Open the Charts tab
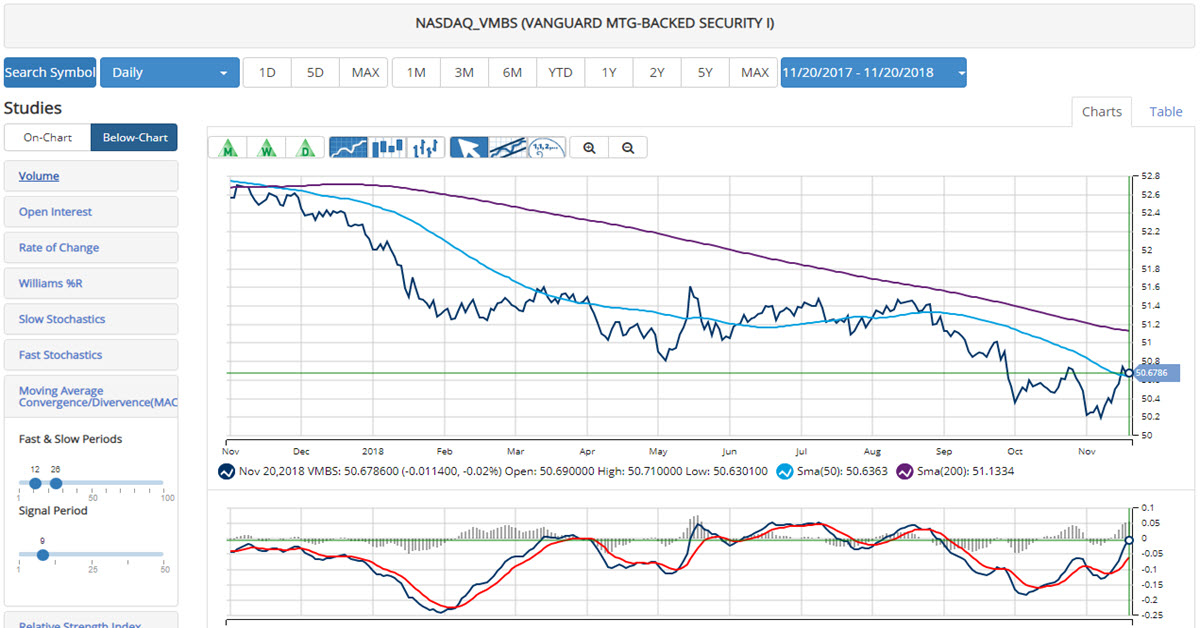 coord(1101,112)
